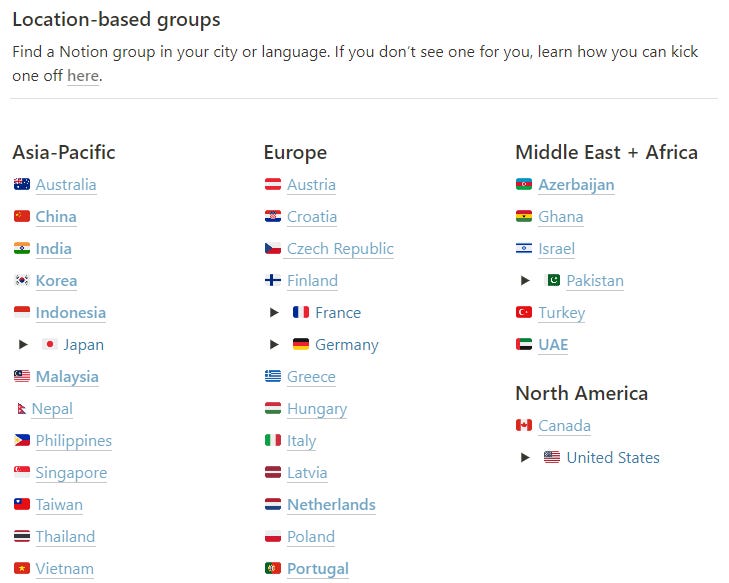Open the Ghana group link

[x=561, y=217]
